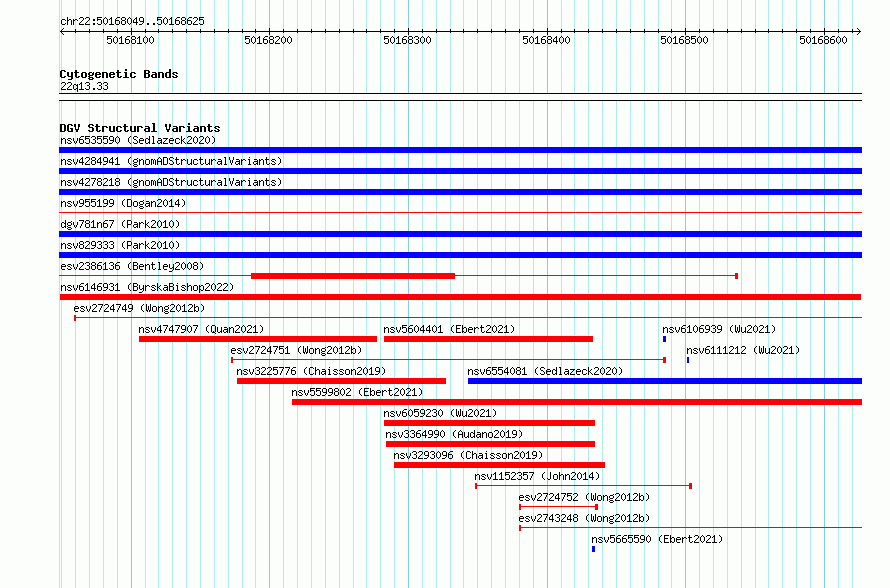Open the nsv4278218 gnomADStructuralVariants label
The height and width of the screenshot is (588, 890).
point(171,182)
